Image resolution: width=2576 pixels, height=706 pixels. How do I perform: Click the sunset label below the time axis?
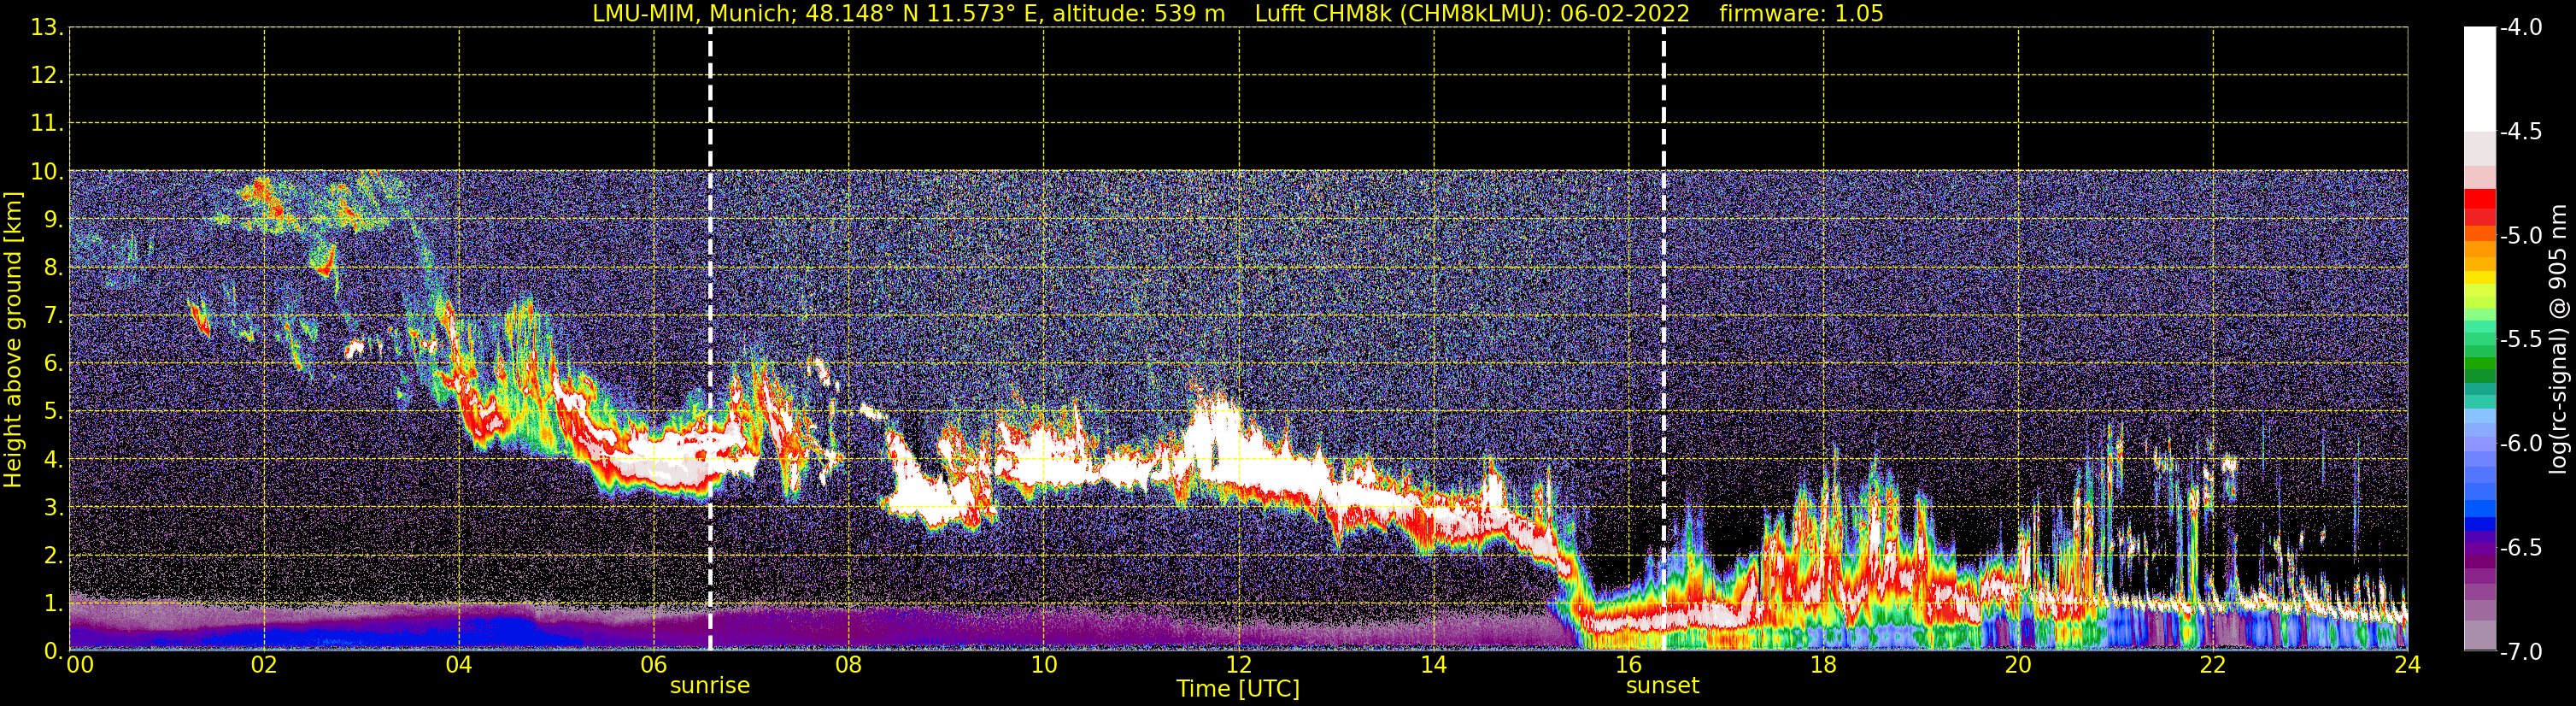click(x=1662, y=685)
